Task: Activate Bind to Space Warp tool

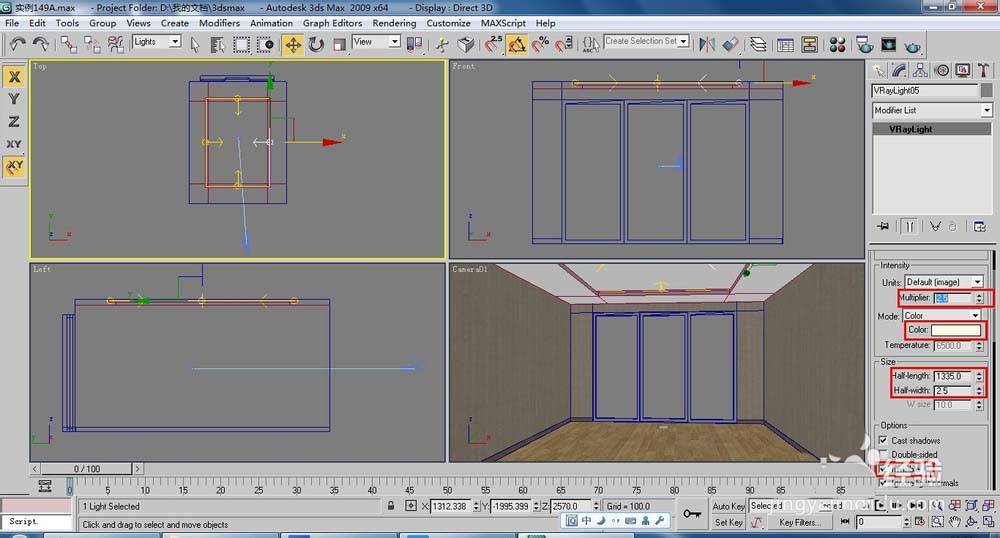Action: [115, 44]
